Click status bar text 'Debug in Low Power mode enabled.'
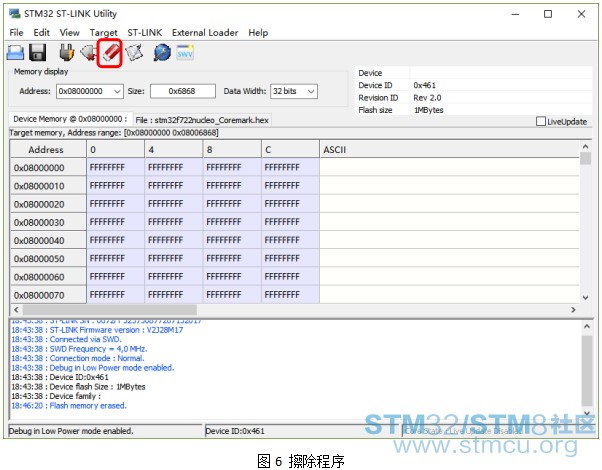Image resolution: width=602 pixels, height=470 pixels. (71, 431)
